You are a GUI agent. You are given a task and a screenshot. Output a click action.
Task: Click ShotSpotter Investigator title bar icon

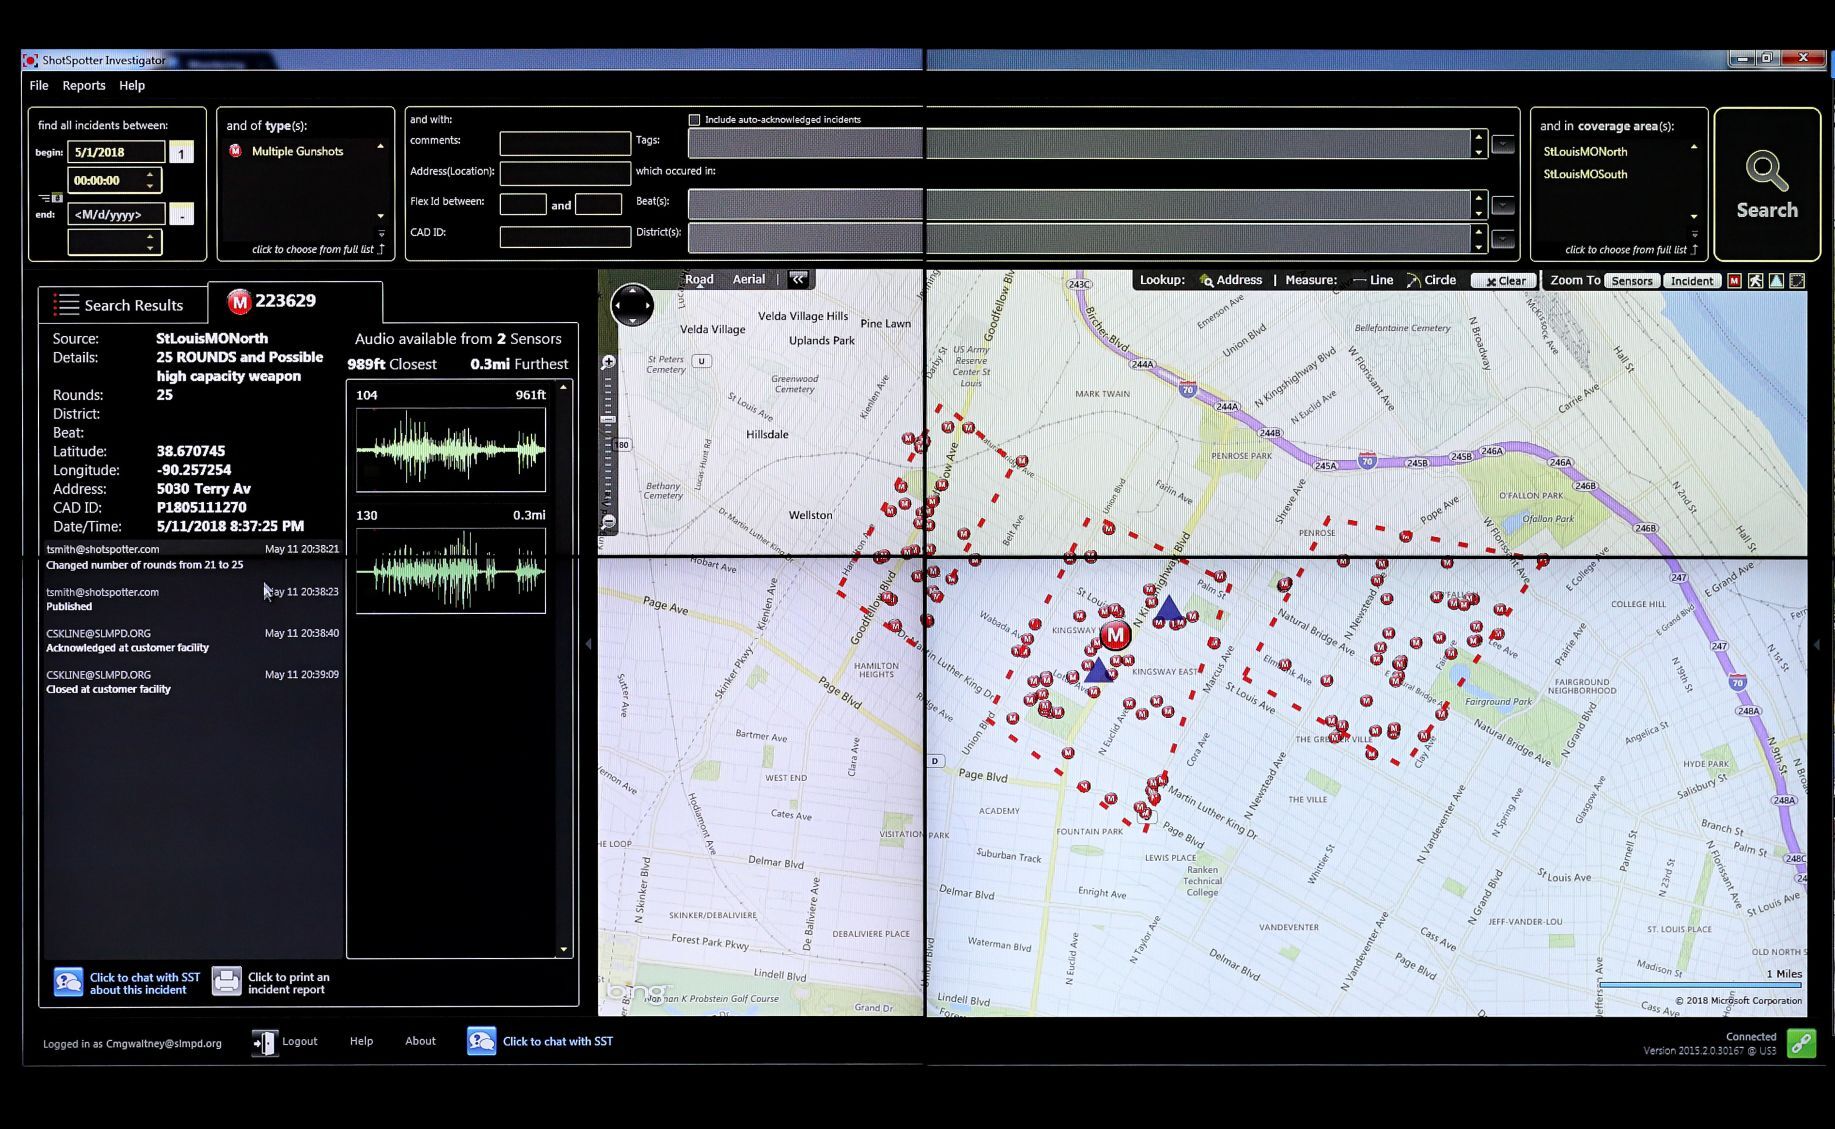pyautogui.click(x=31, y=60)
